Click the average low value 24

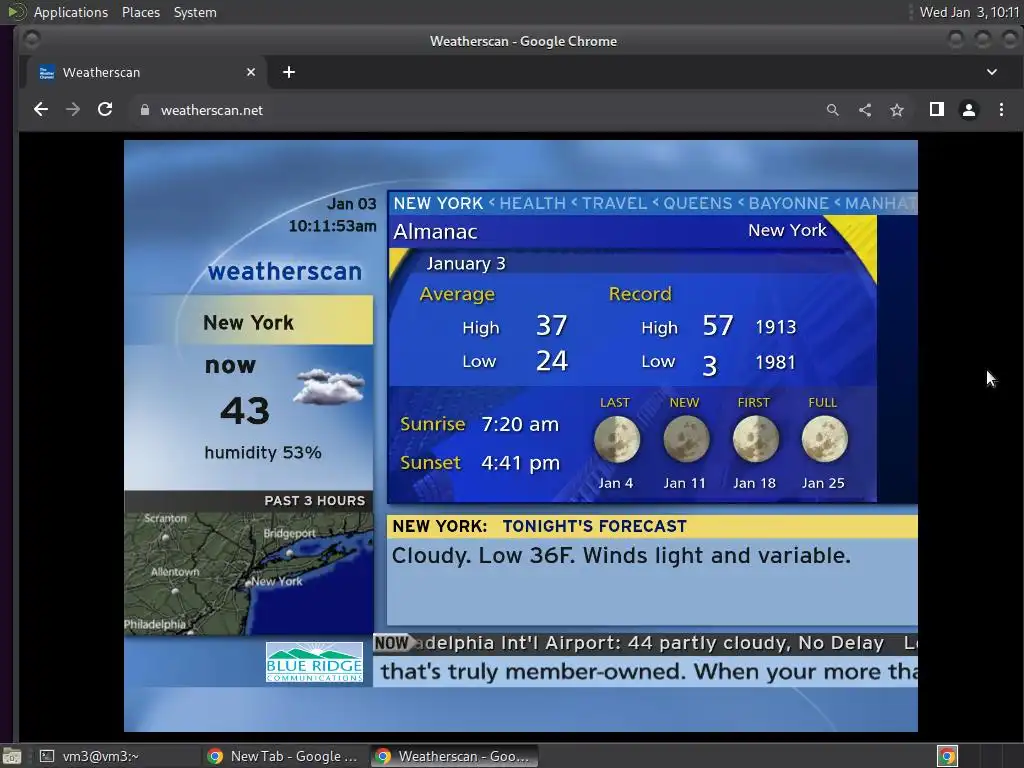(552, 360)
